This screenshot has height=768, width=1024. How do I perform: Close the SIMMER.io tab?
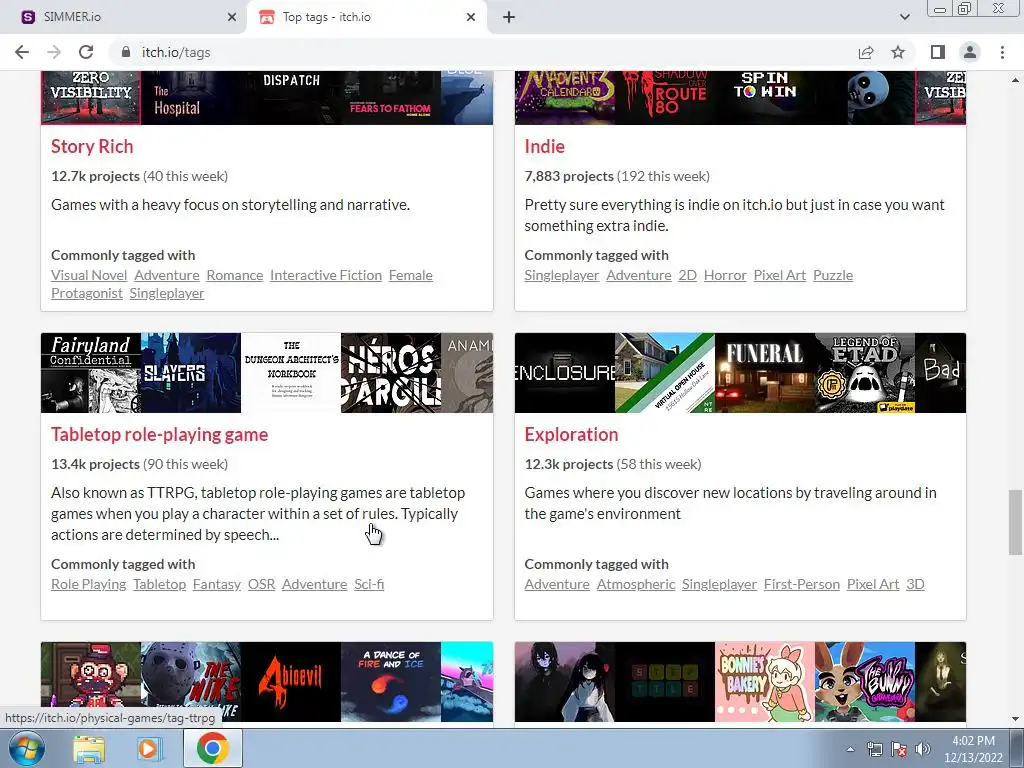pyautogui.click(x=232, y=17)
